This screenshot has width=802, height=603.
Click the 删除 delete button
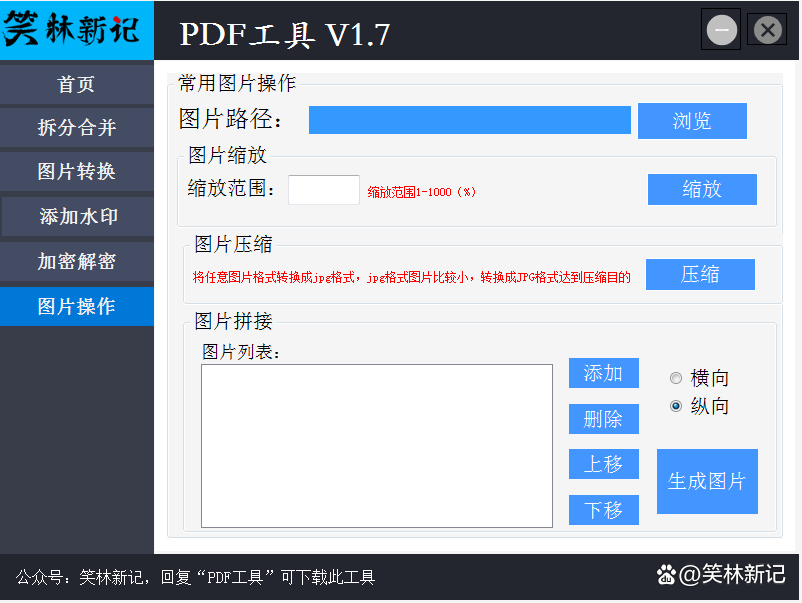(x=603, y=419)
